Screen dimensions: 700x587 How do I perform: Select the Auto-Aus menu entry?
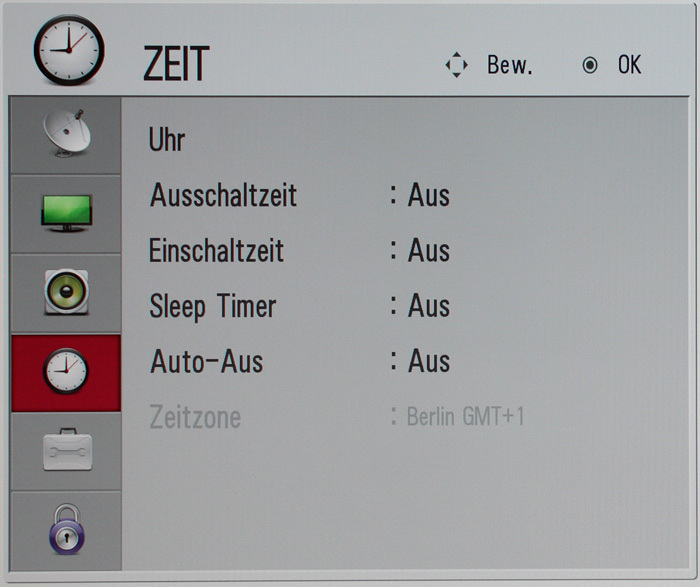point(207,361)
